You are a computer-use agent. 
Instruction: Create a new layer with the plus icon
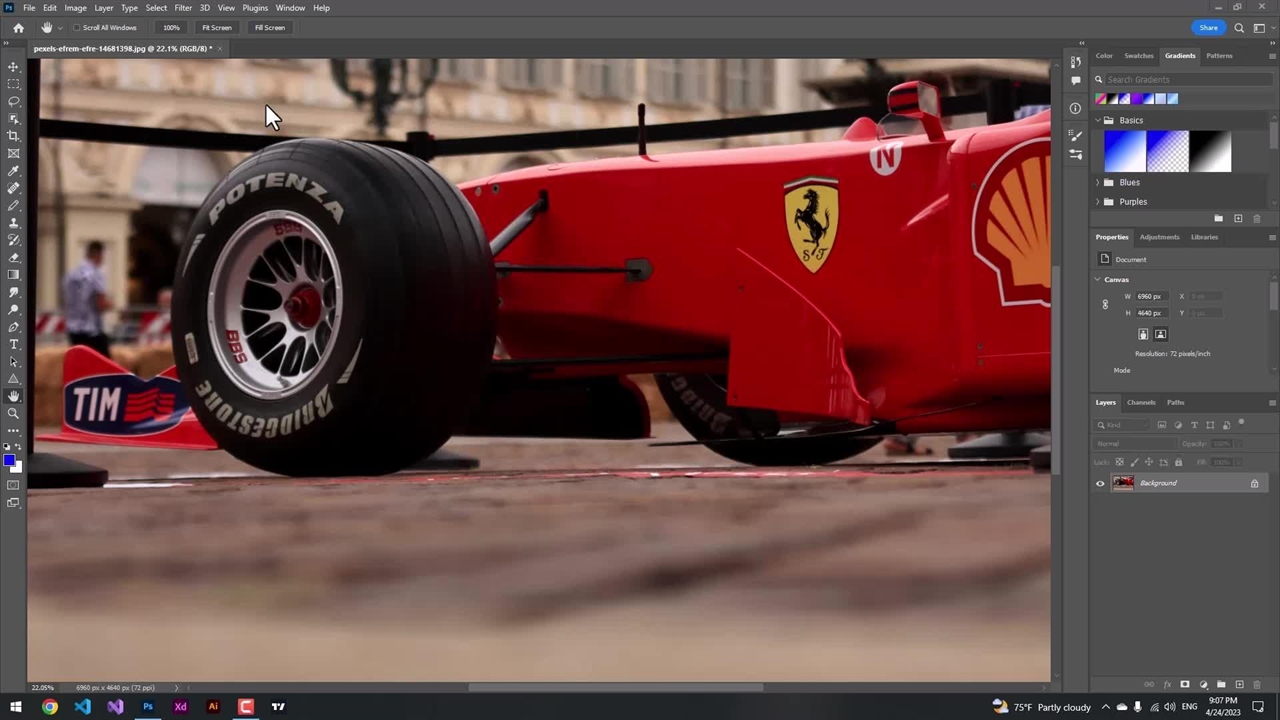click(x=1239, y=685)
